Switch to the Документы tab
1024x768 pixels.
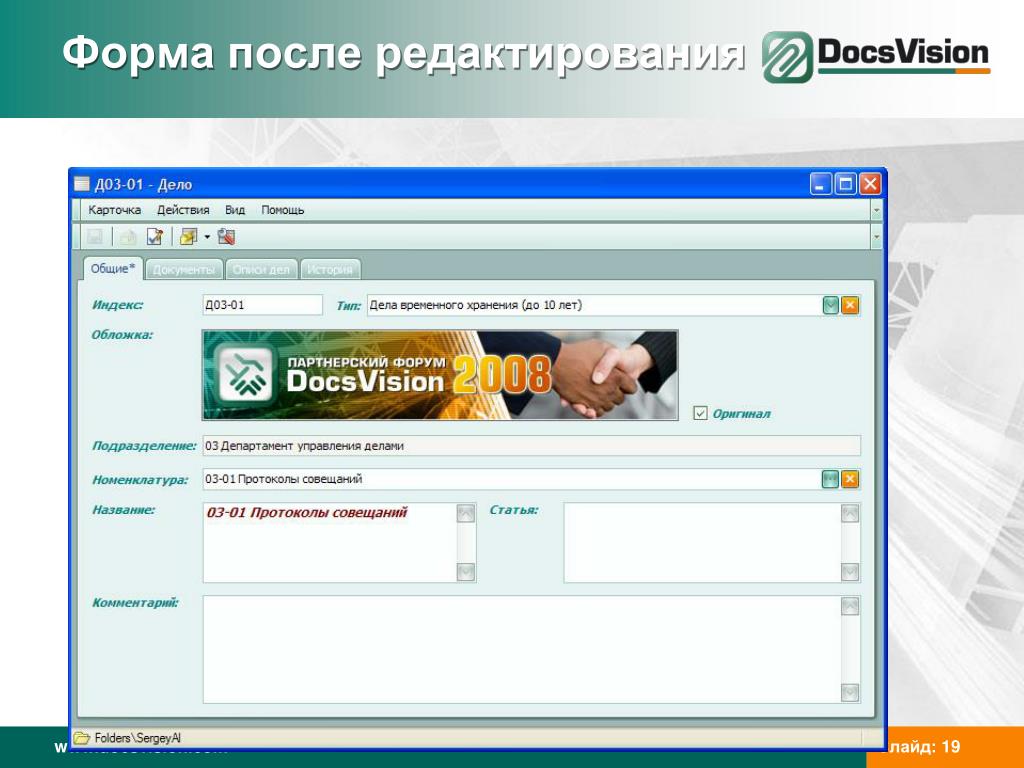tap(184, 270)
